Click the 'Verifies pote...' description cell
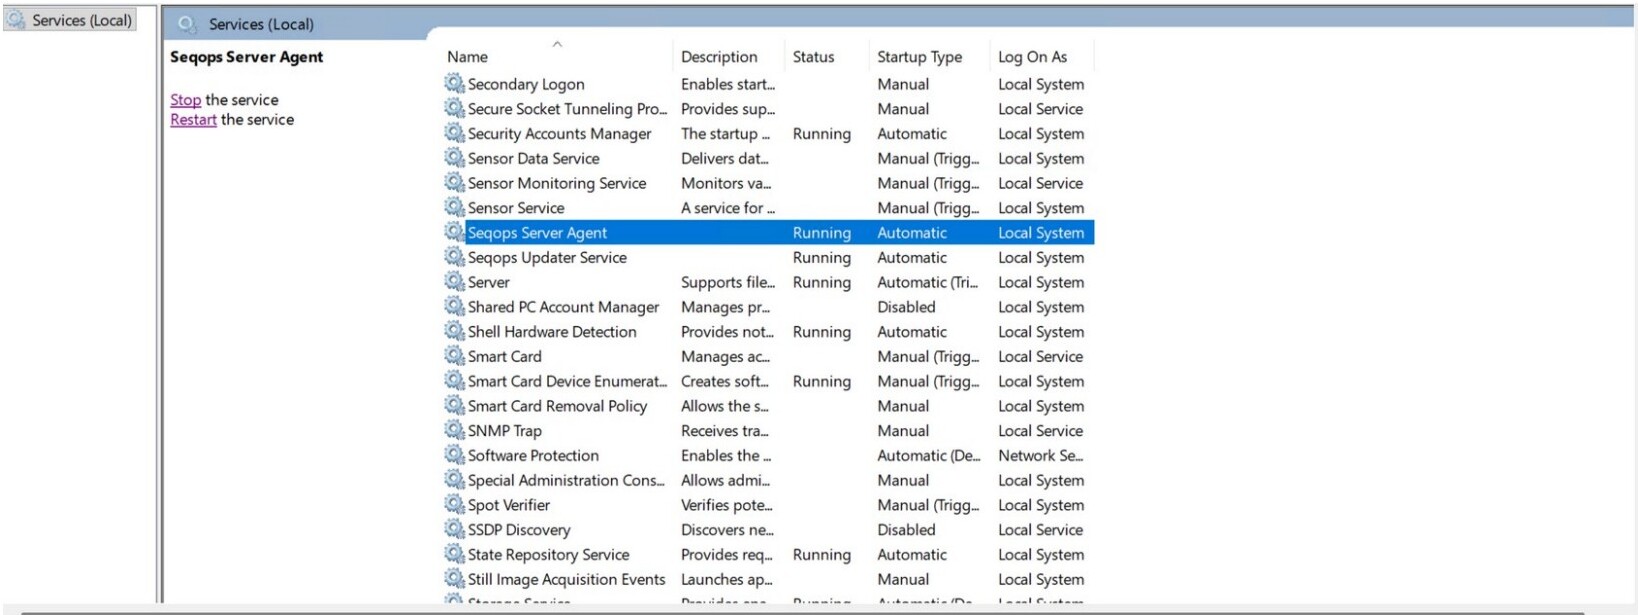 click(726, 505)
